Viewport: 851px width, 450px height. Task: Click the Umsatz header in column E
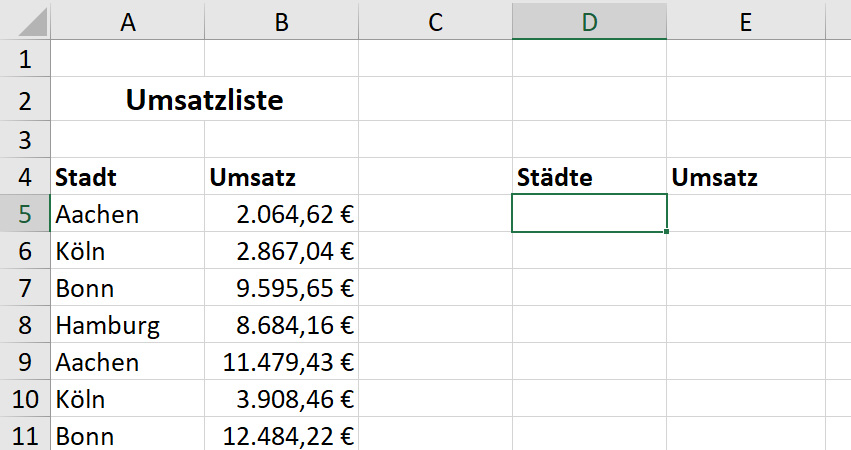(746, 176)
